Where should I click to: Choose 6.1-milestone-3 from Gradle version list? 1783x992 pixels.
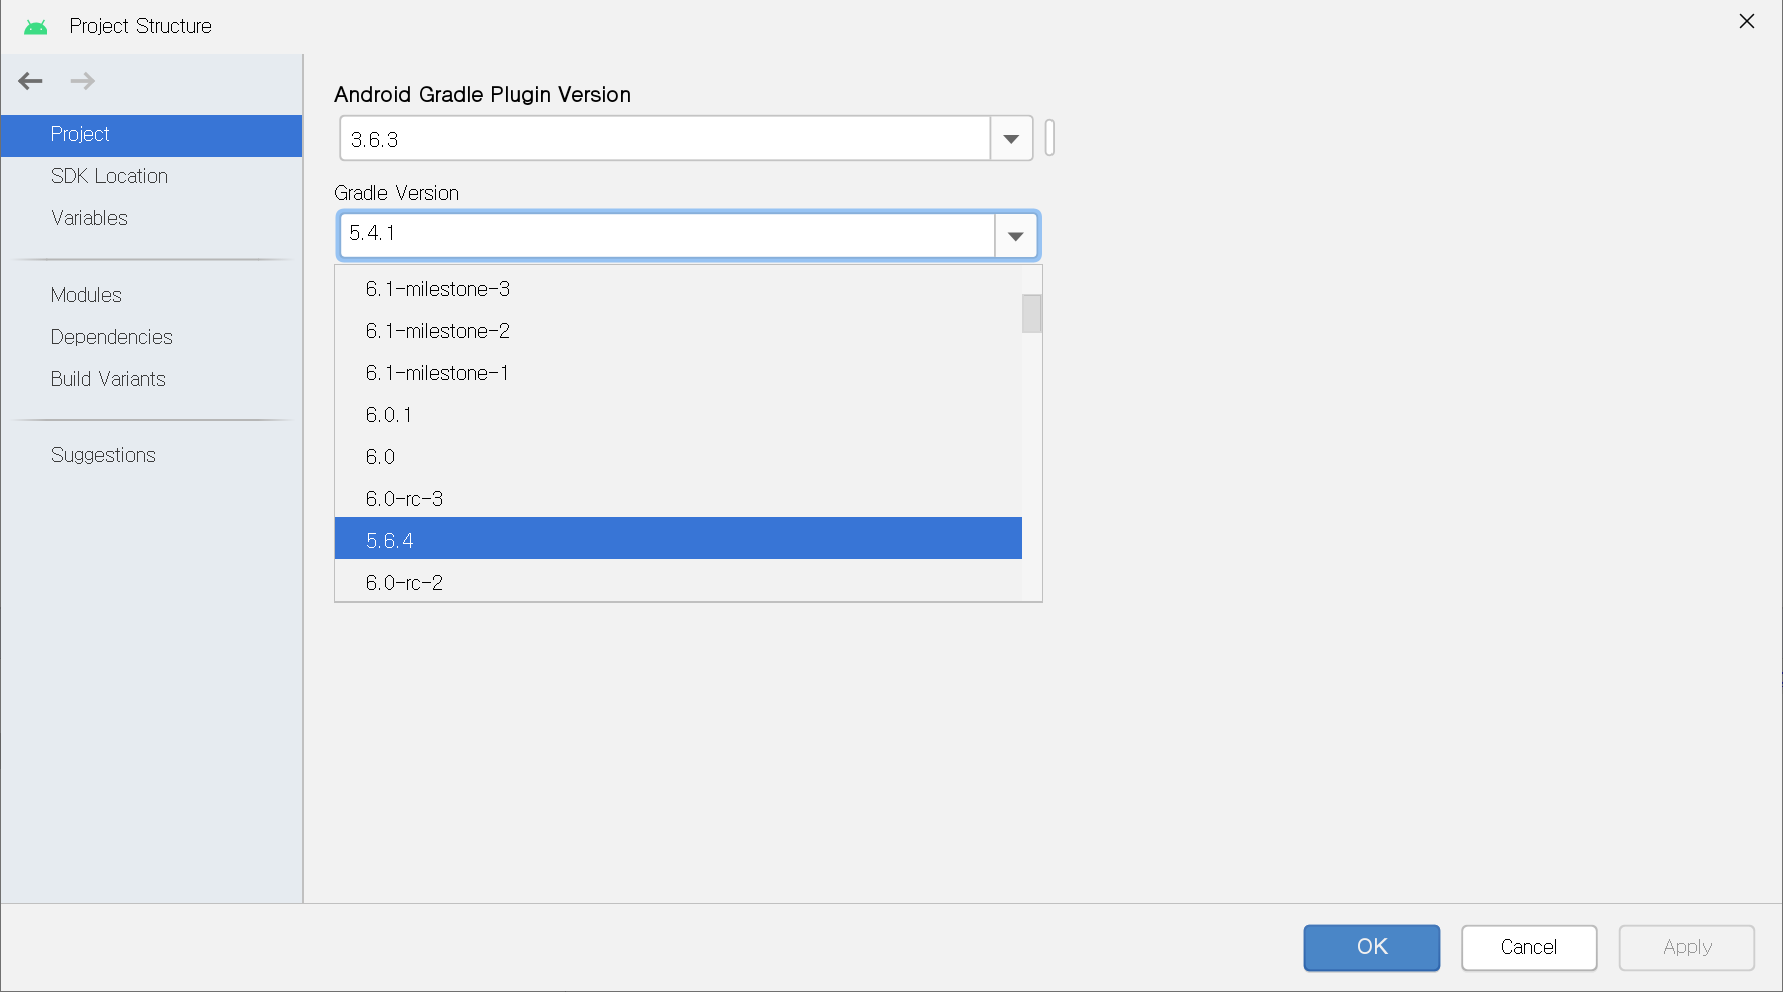tap(678, 289)
